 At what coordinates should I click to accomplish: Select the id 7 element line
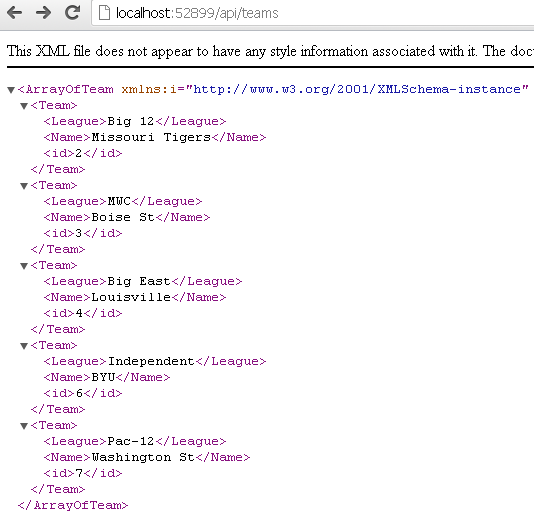tap(83, 473)
